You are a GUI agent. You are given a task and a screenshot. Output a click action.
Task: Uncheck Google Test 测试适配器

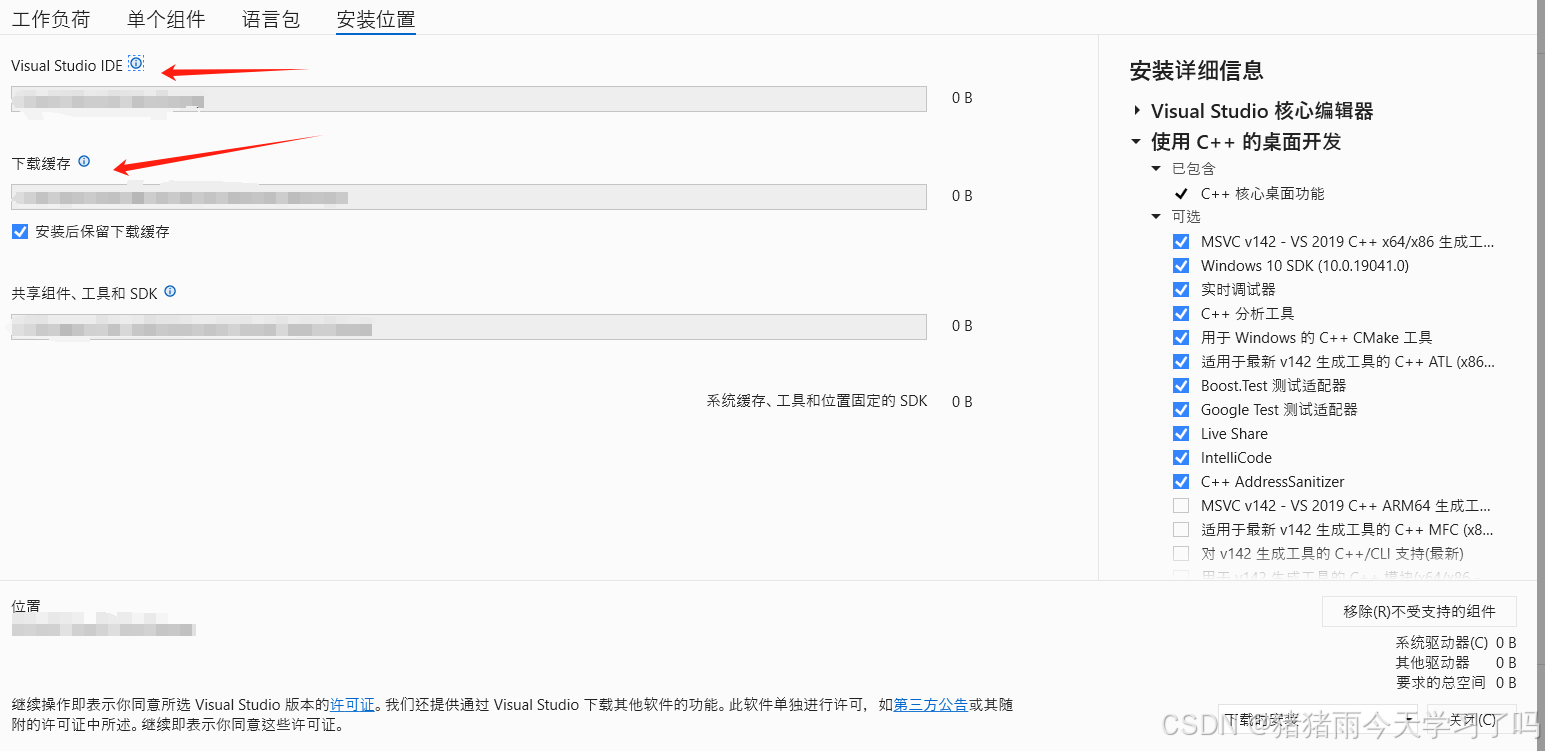point(1181,410)
